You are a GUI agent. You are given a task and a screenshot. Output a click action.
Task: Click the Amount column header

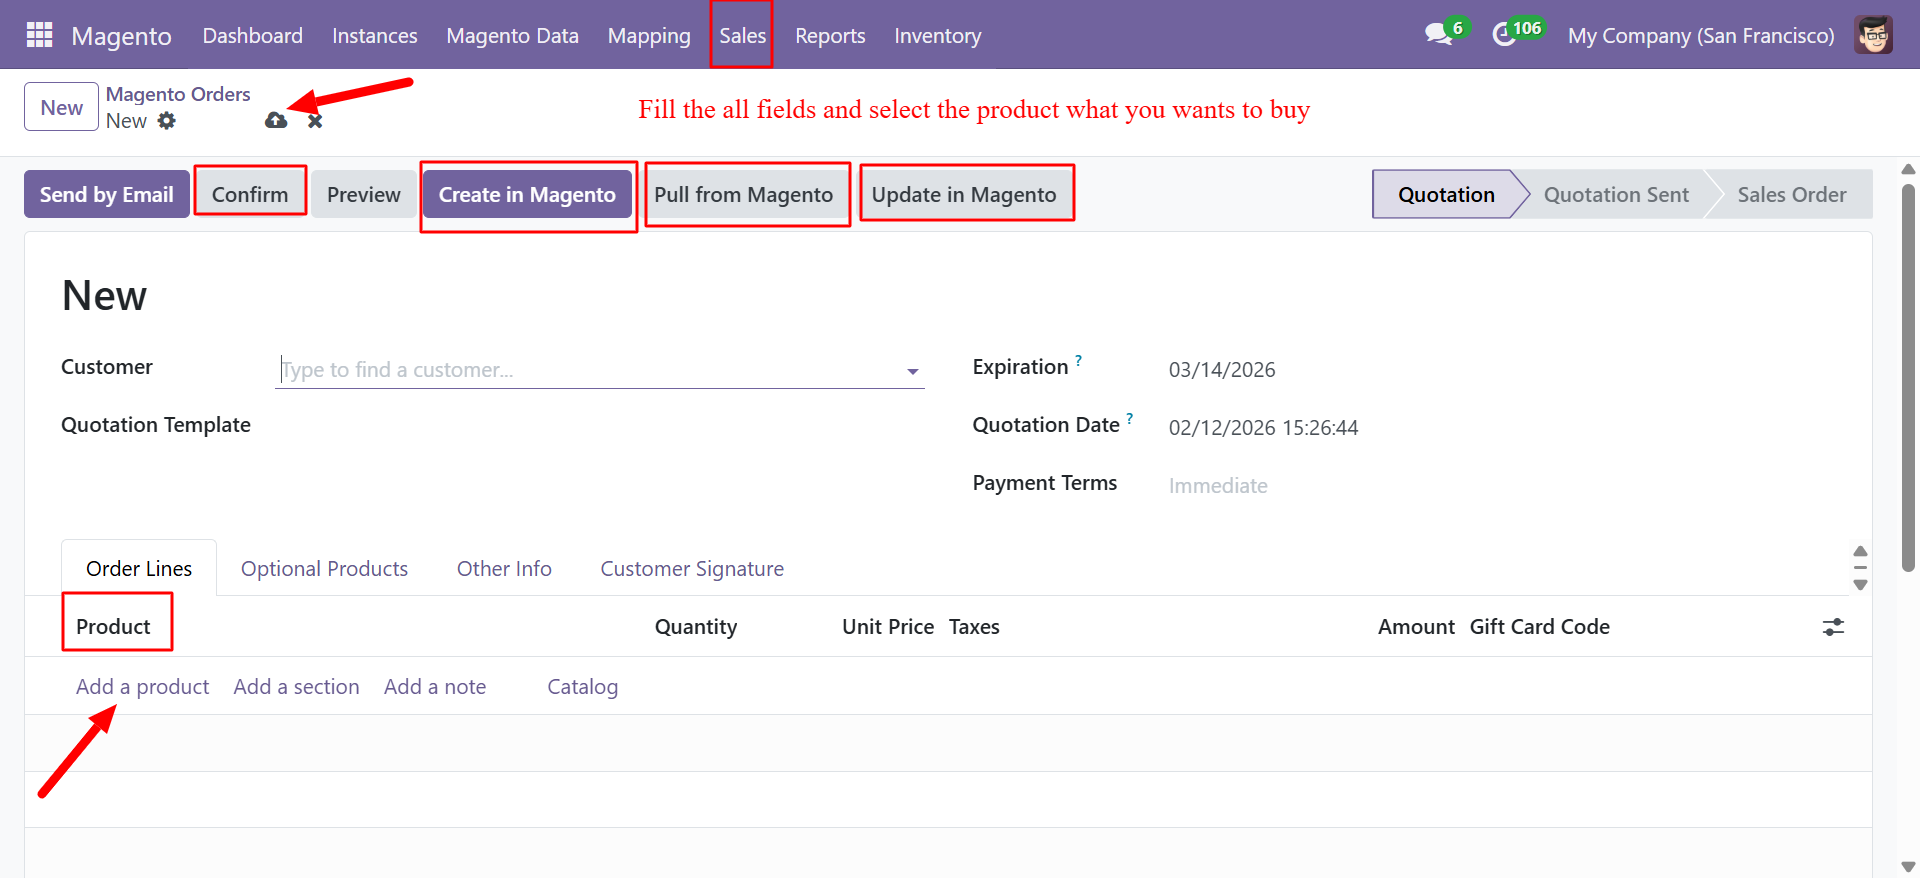point(1416,626)
